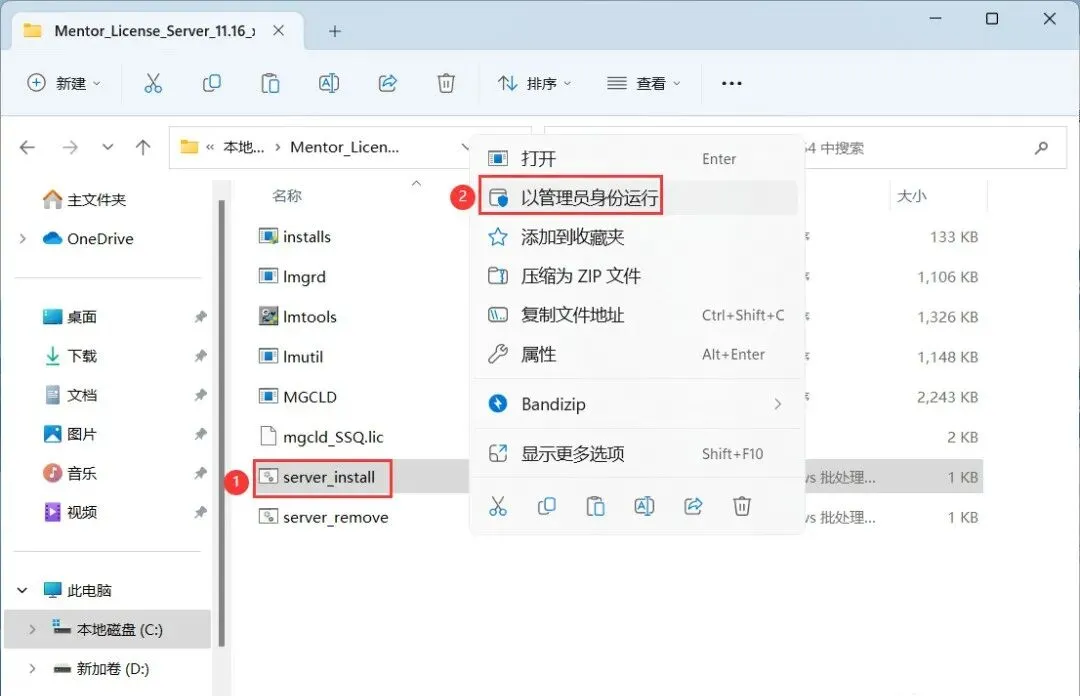Open 图片 in navigation pane
The height and width of the screenshot is (696, 1080).
[x=70, y=434]
